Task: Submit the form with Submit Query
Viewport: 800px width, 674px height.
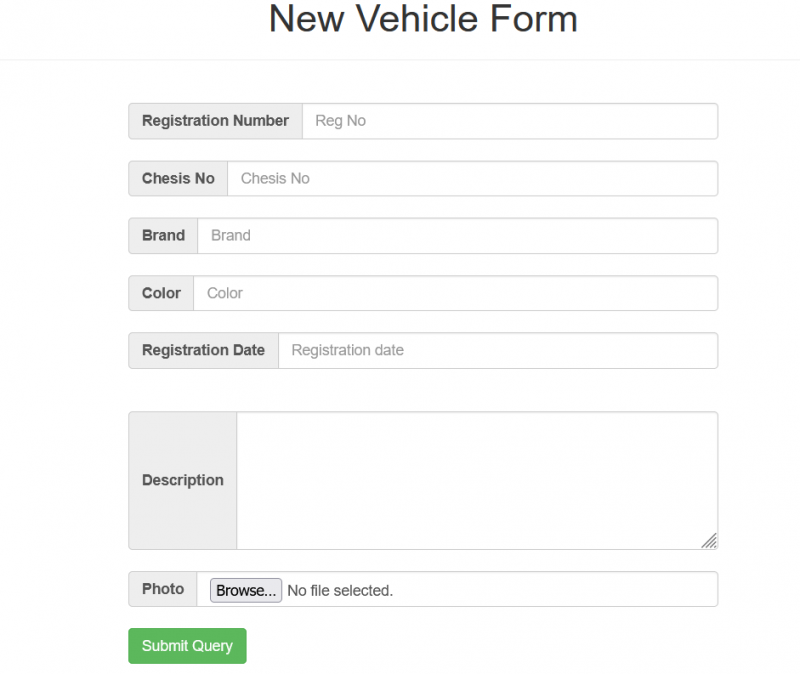Action: [x=187, y=646]
